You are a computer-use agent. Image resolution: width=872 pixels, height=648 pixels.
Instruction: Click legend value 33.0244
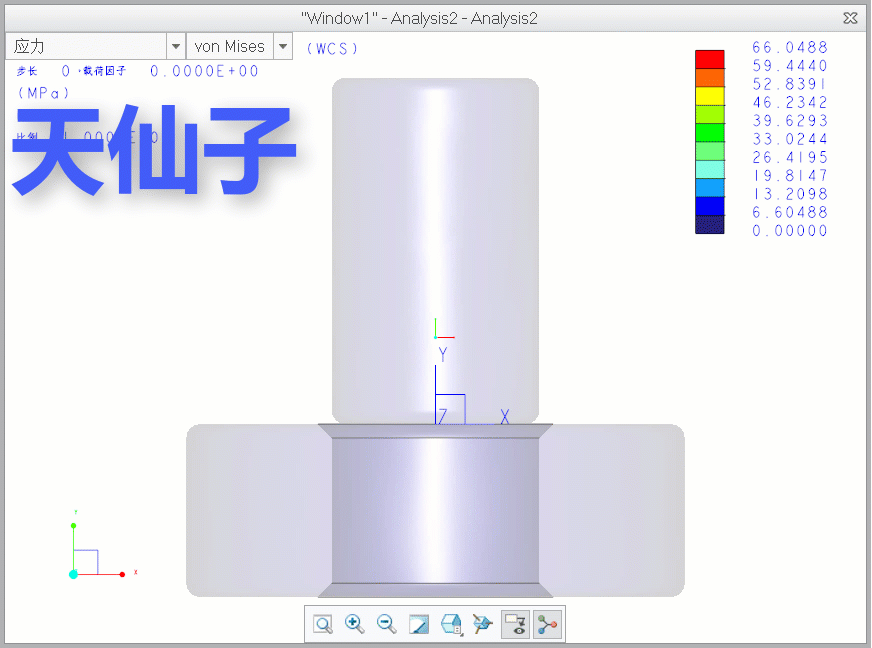coord(790,139)
